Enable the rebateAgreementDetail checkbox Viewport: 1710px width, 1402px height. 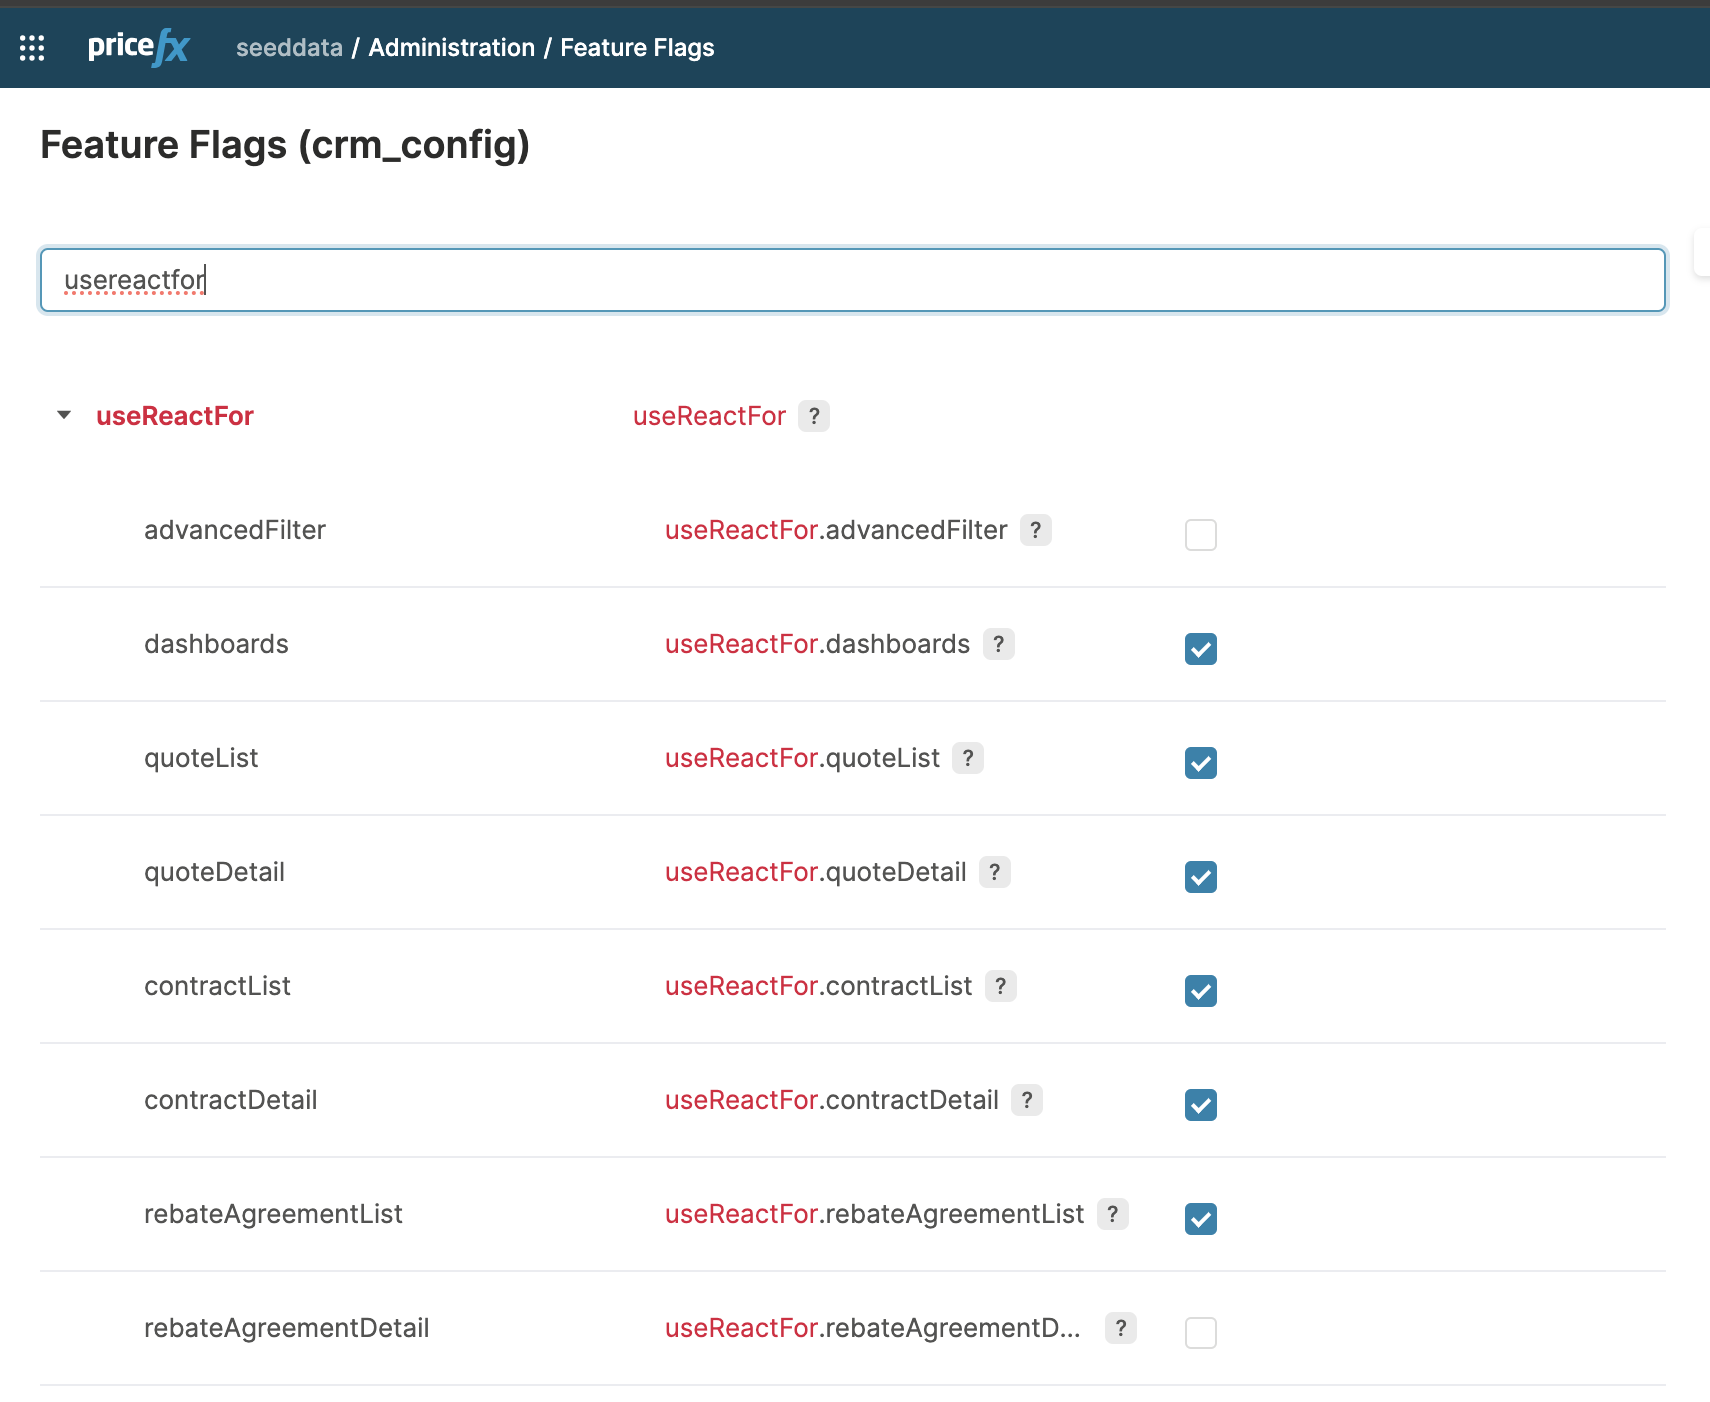(1200, 1333)
